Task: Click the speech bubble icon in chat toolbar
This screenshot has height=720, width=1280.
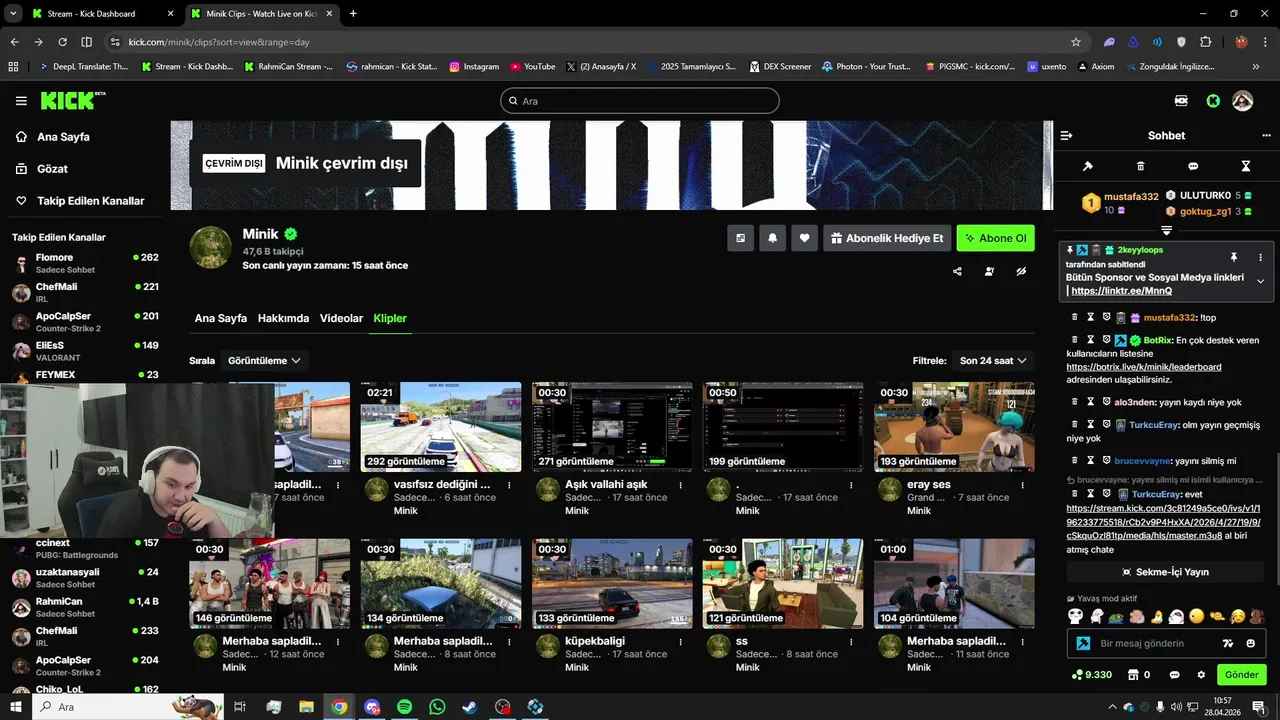Action: pyautogui.click(x=1193, y=166)
